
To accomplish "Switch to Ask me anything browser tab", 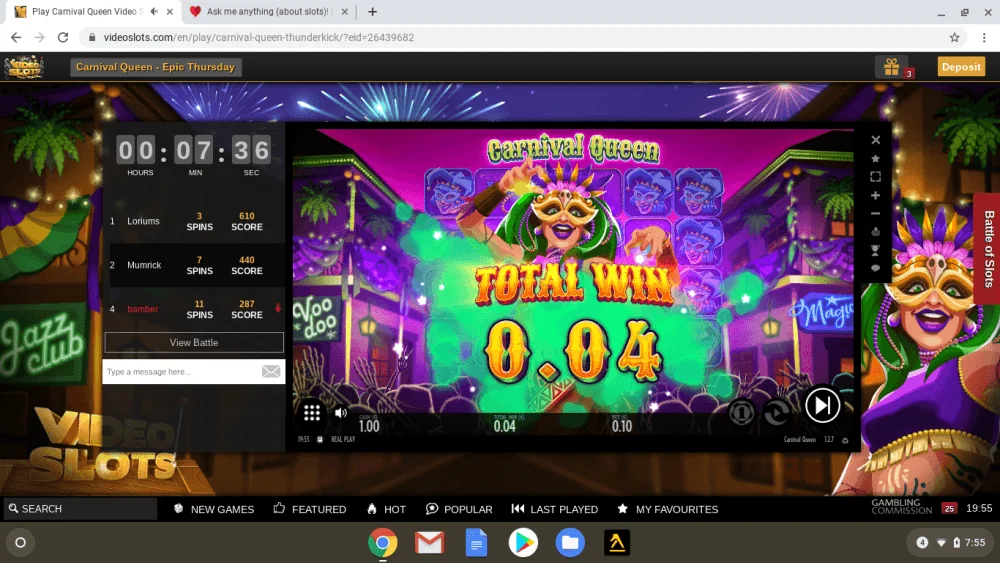I will click(268, 11).
